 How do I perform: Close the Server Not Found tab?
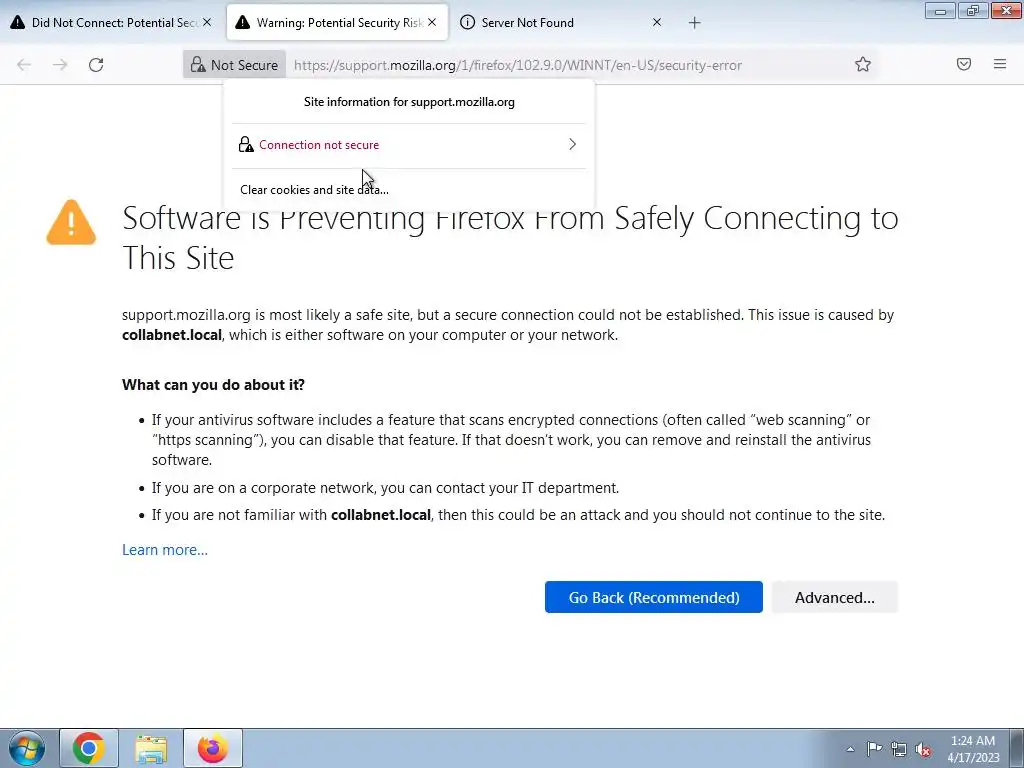[x=657, y=22]
